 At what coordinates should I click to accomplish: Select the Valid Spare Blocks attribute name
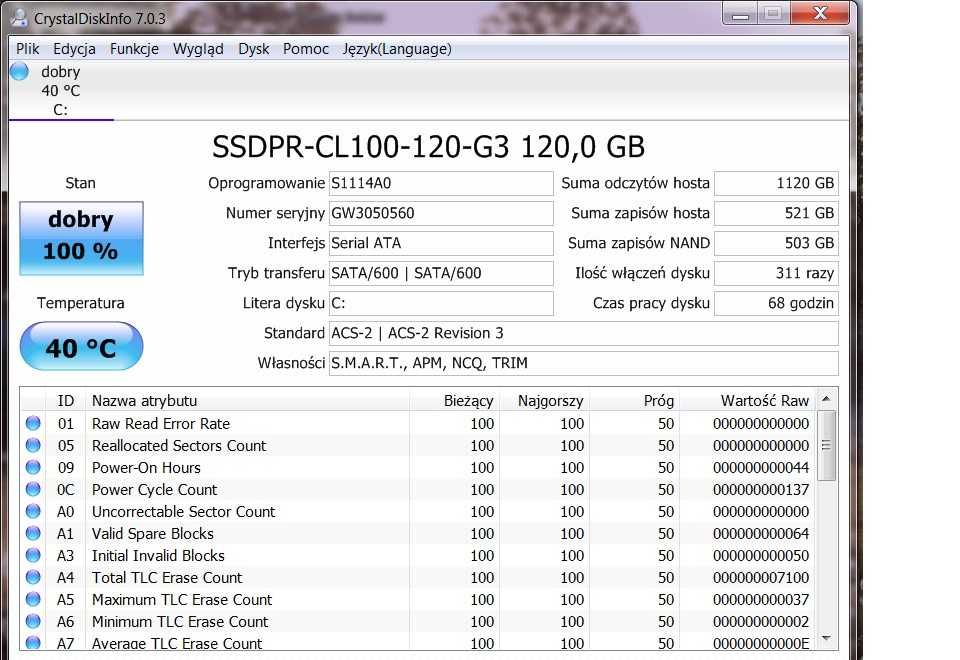click(152, 534)
